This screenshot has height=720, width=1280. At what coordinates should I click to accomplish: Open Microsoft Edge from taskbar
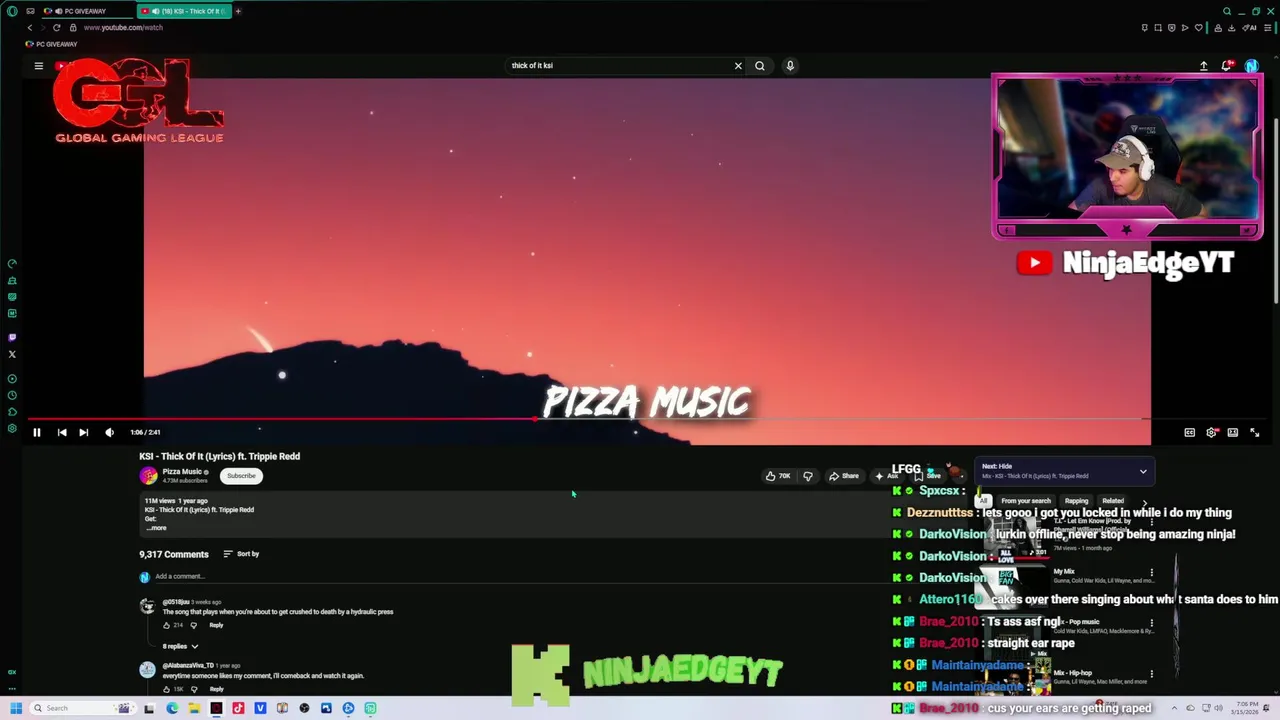171,708
